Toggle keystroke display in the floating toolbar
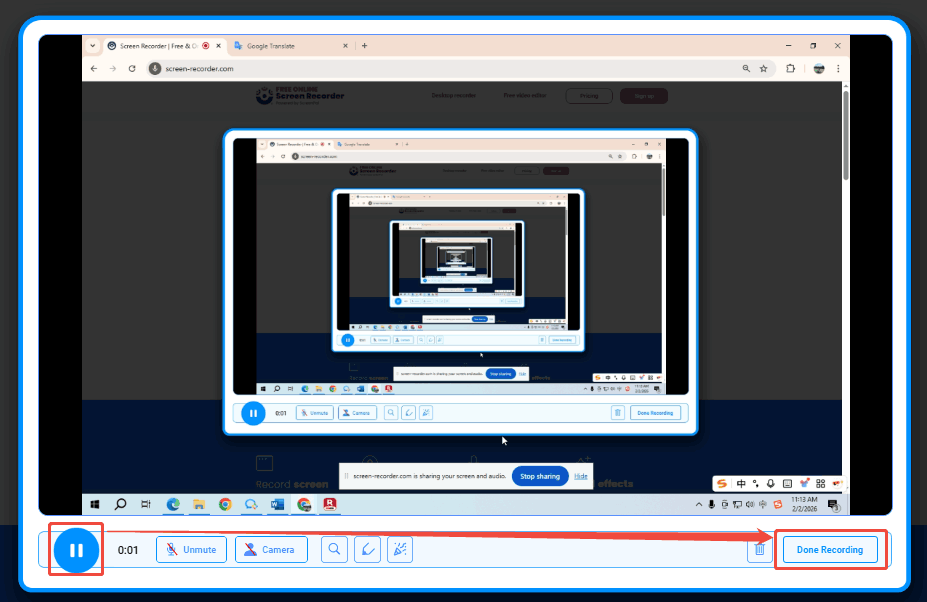 (787, 484)
